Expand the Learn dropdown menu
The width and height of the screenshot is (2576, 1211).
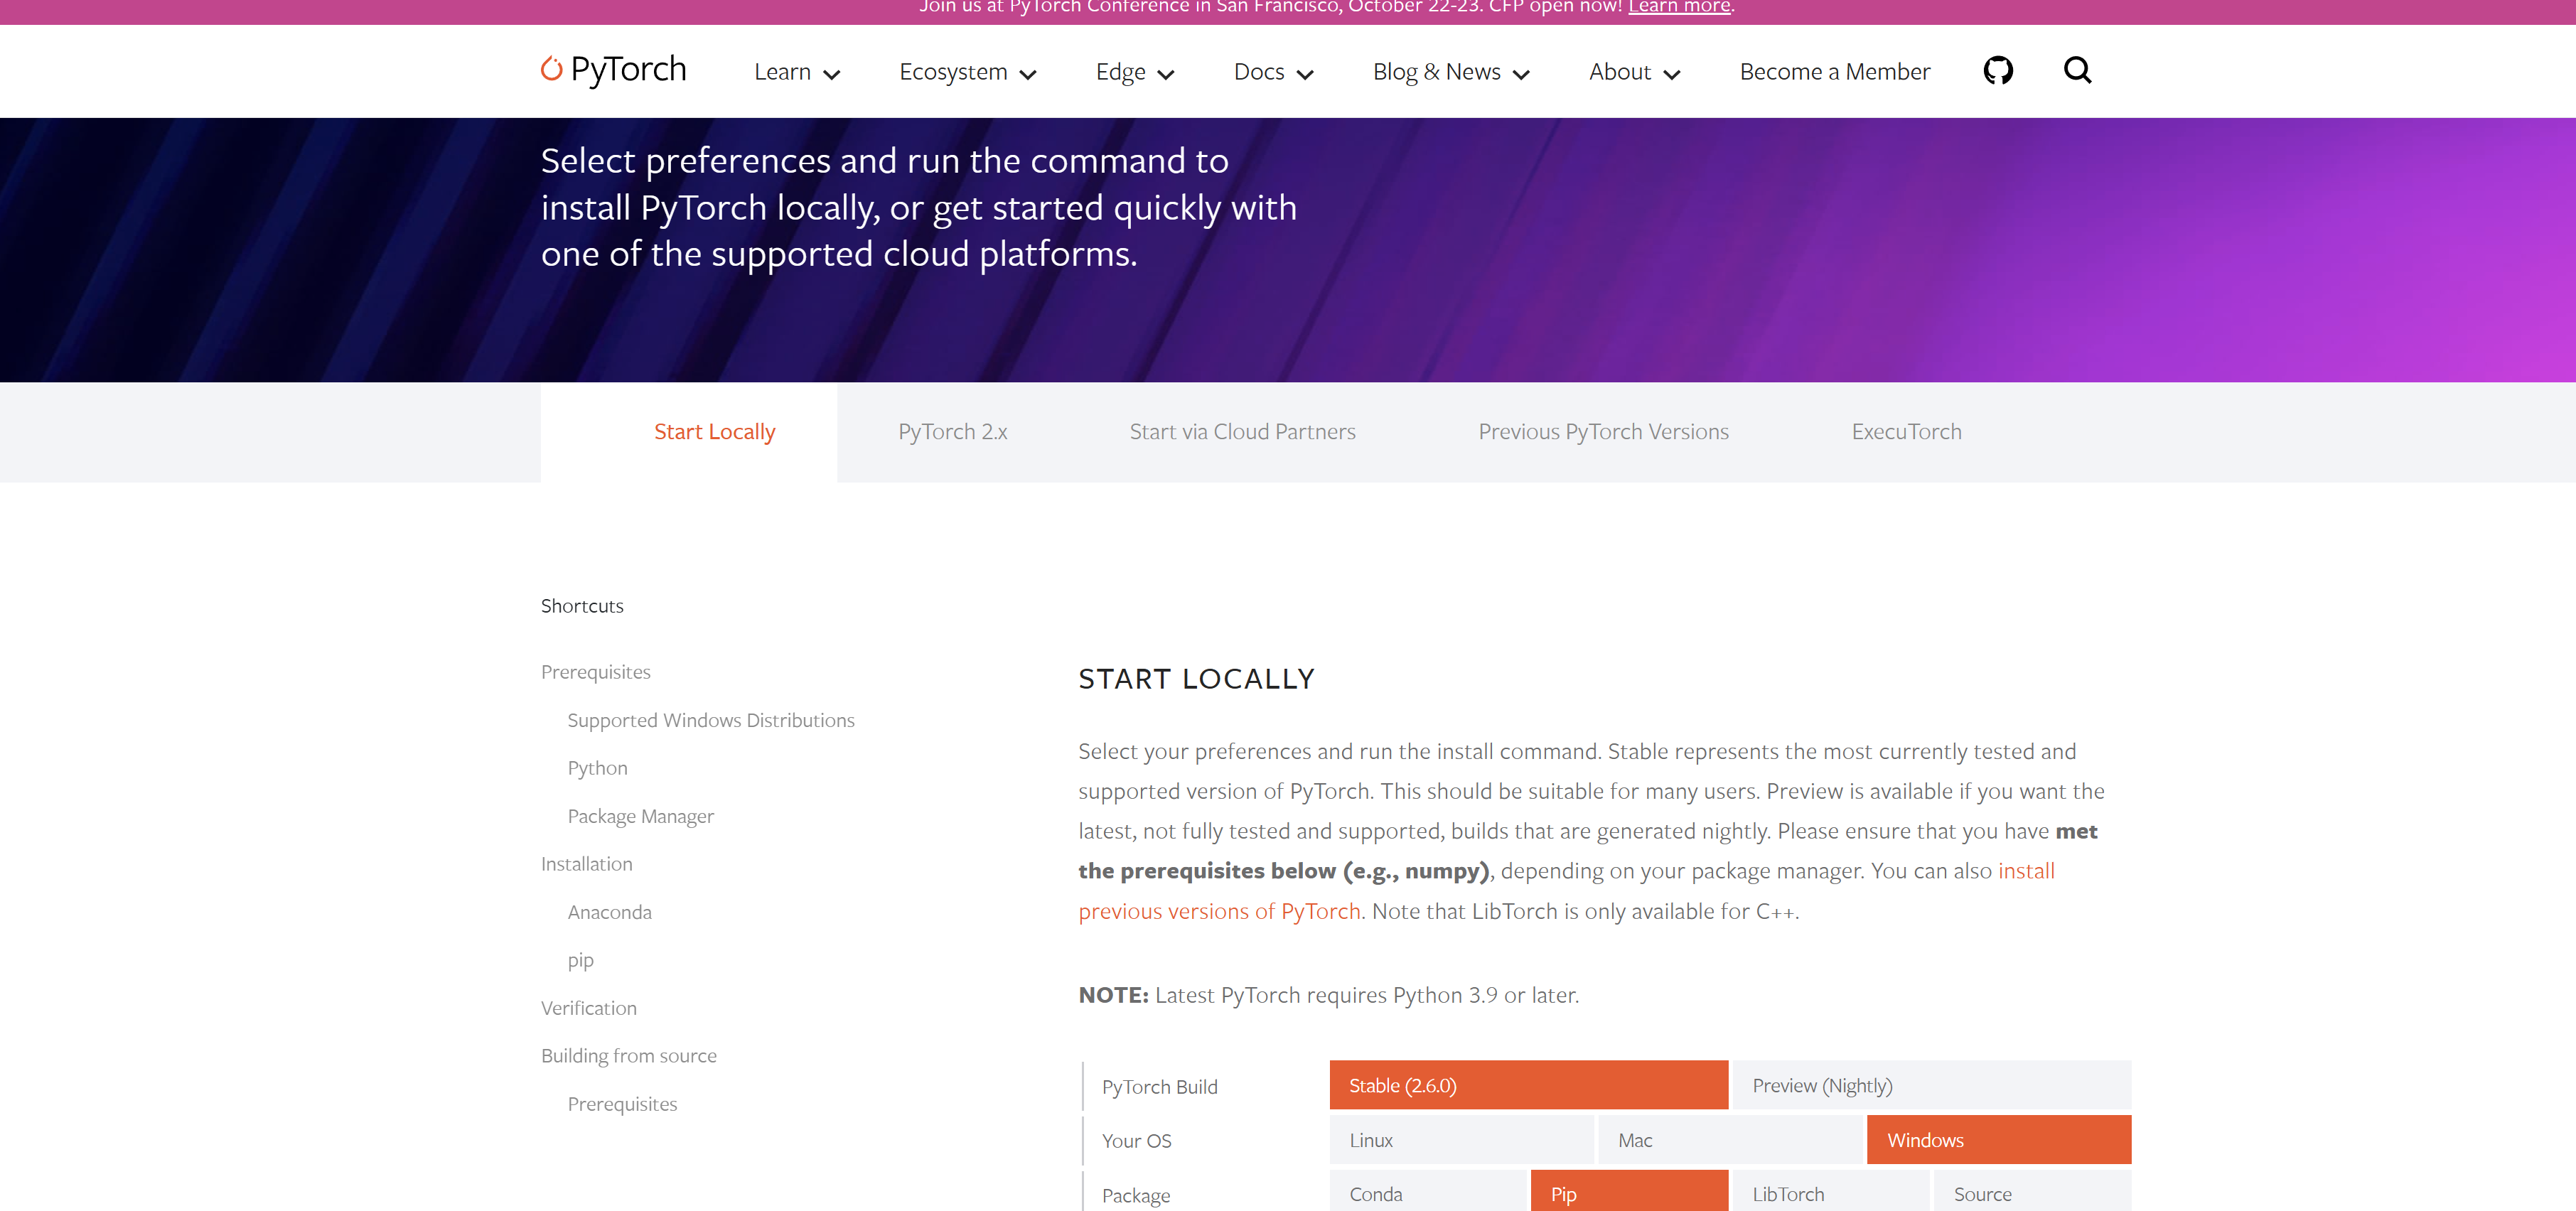[796, 72]
